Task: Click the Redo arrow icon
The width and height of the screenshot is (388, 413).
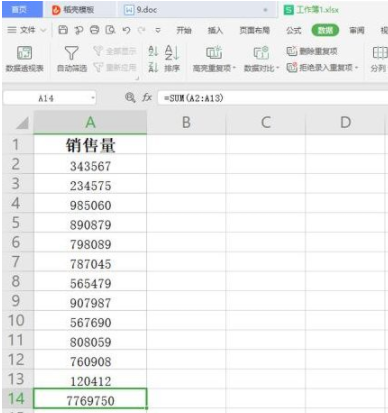Action: (x=142, y=30)
